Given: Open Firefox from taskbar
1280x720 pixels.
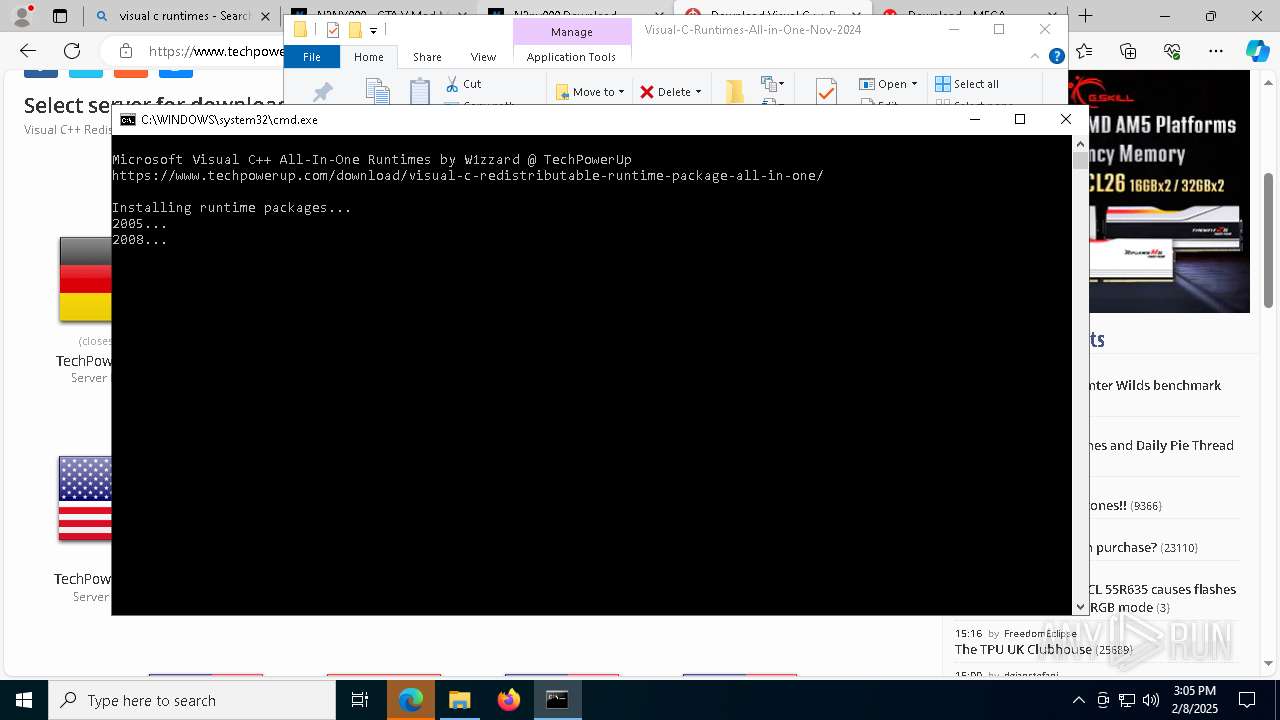Looking at the screenshot, I should point(508,700).
